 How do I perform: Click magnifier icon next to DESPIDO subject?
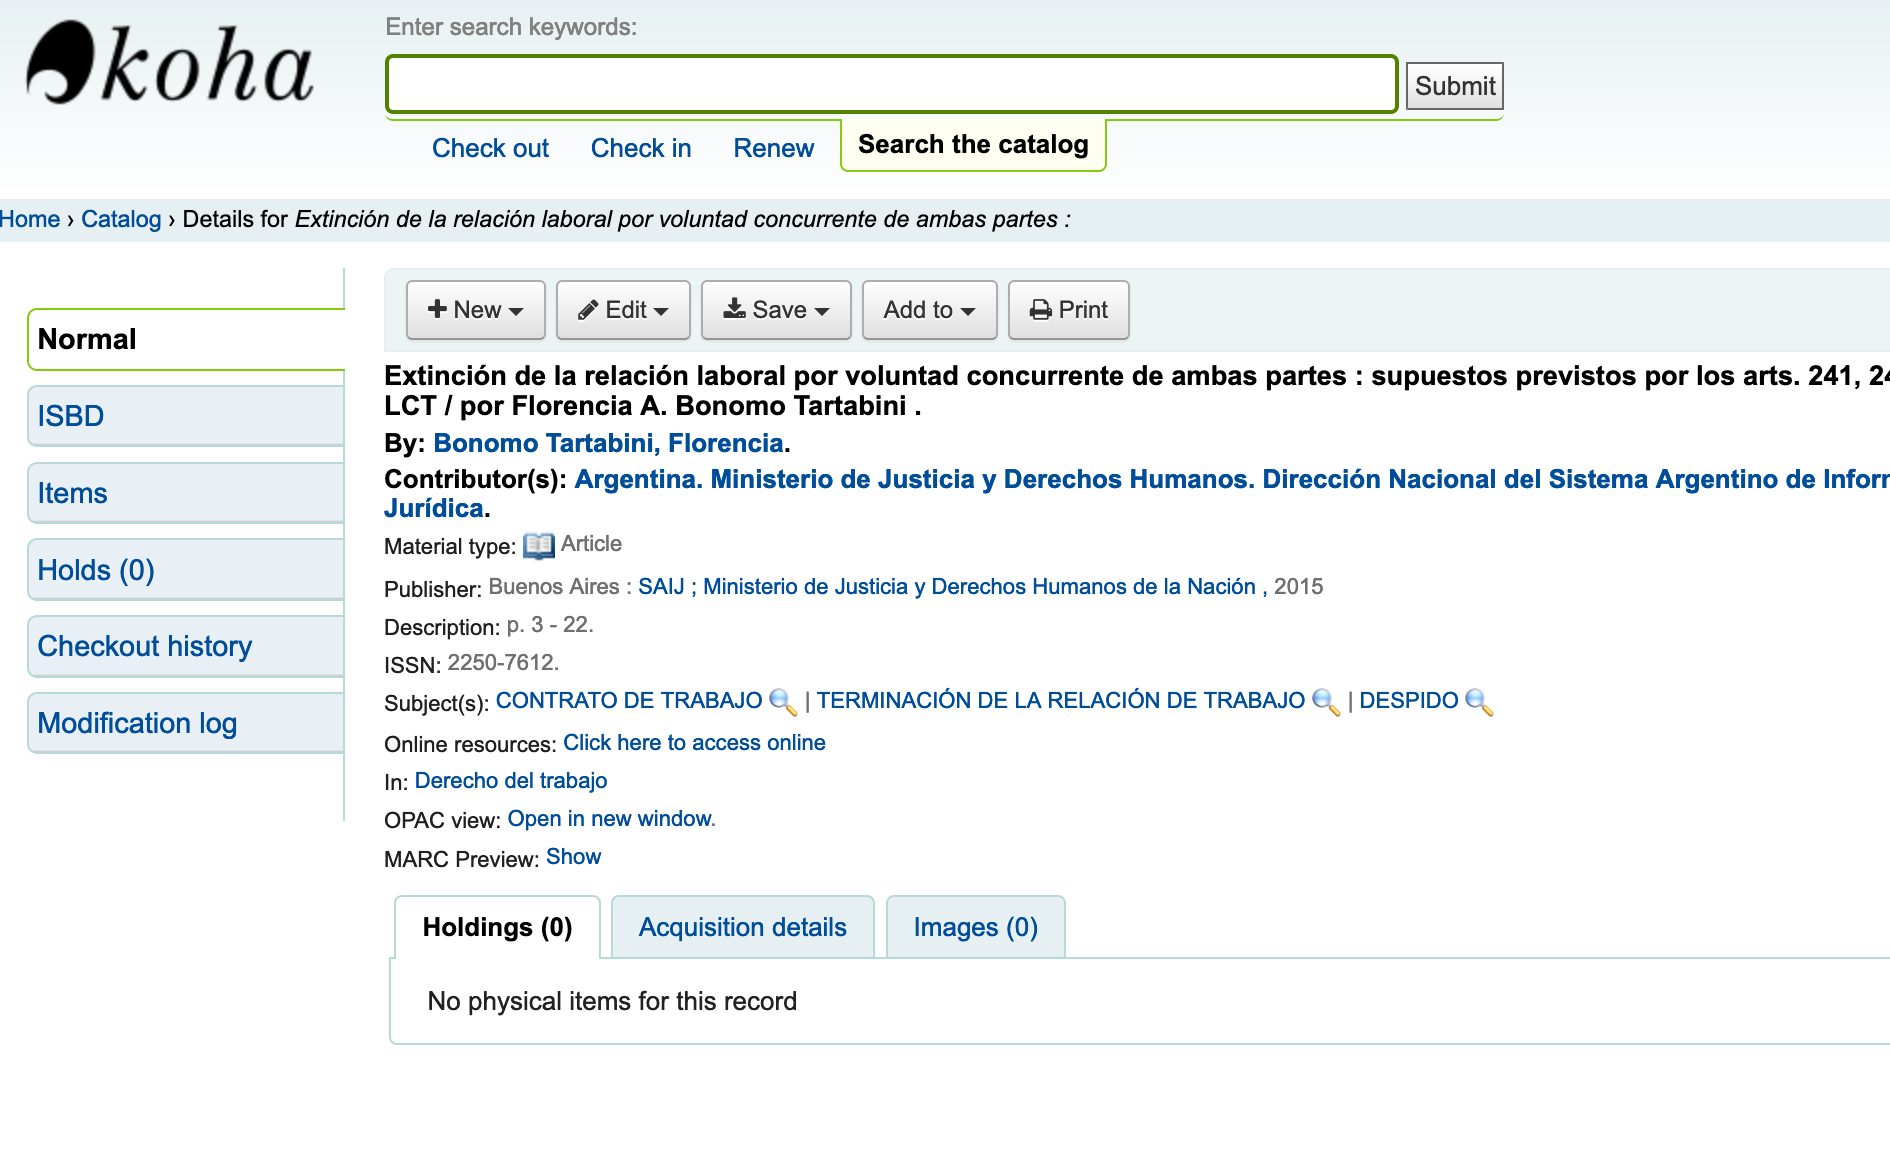1478,702
